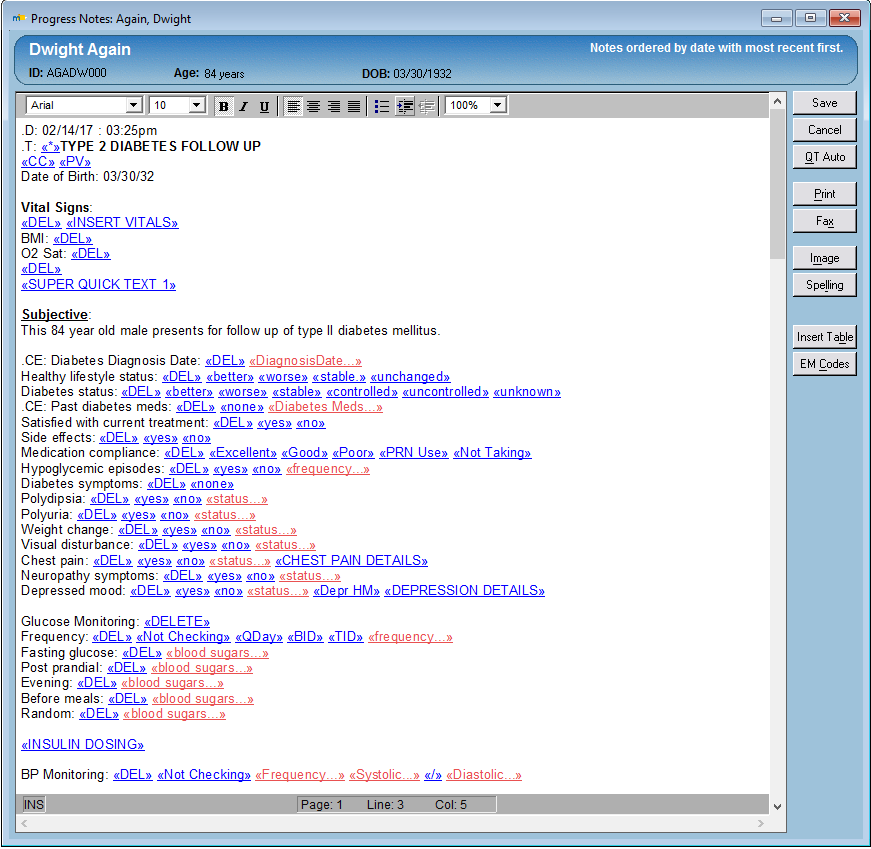
Task: Select «BID» glucose frequency
Action: (305, 637)
